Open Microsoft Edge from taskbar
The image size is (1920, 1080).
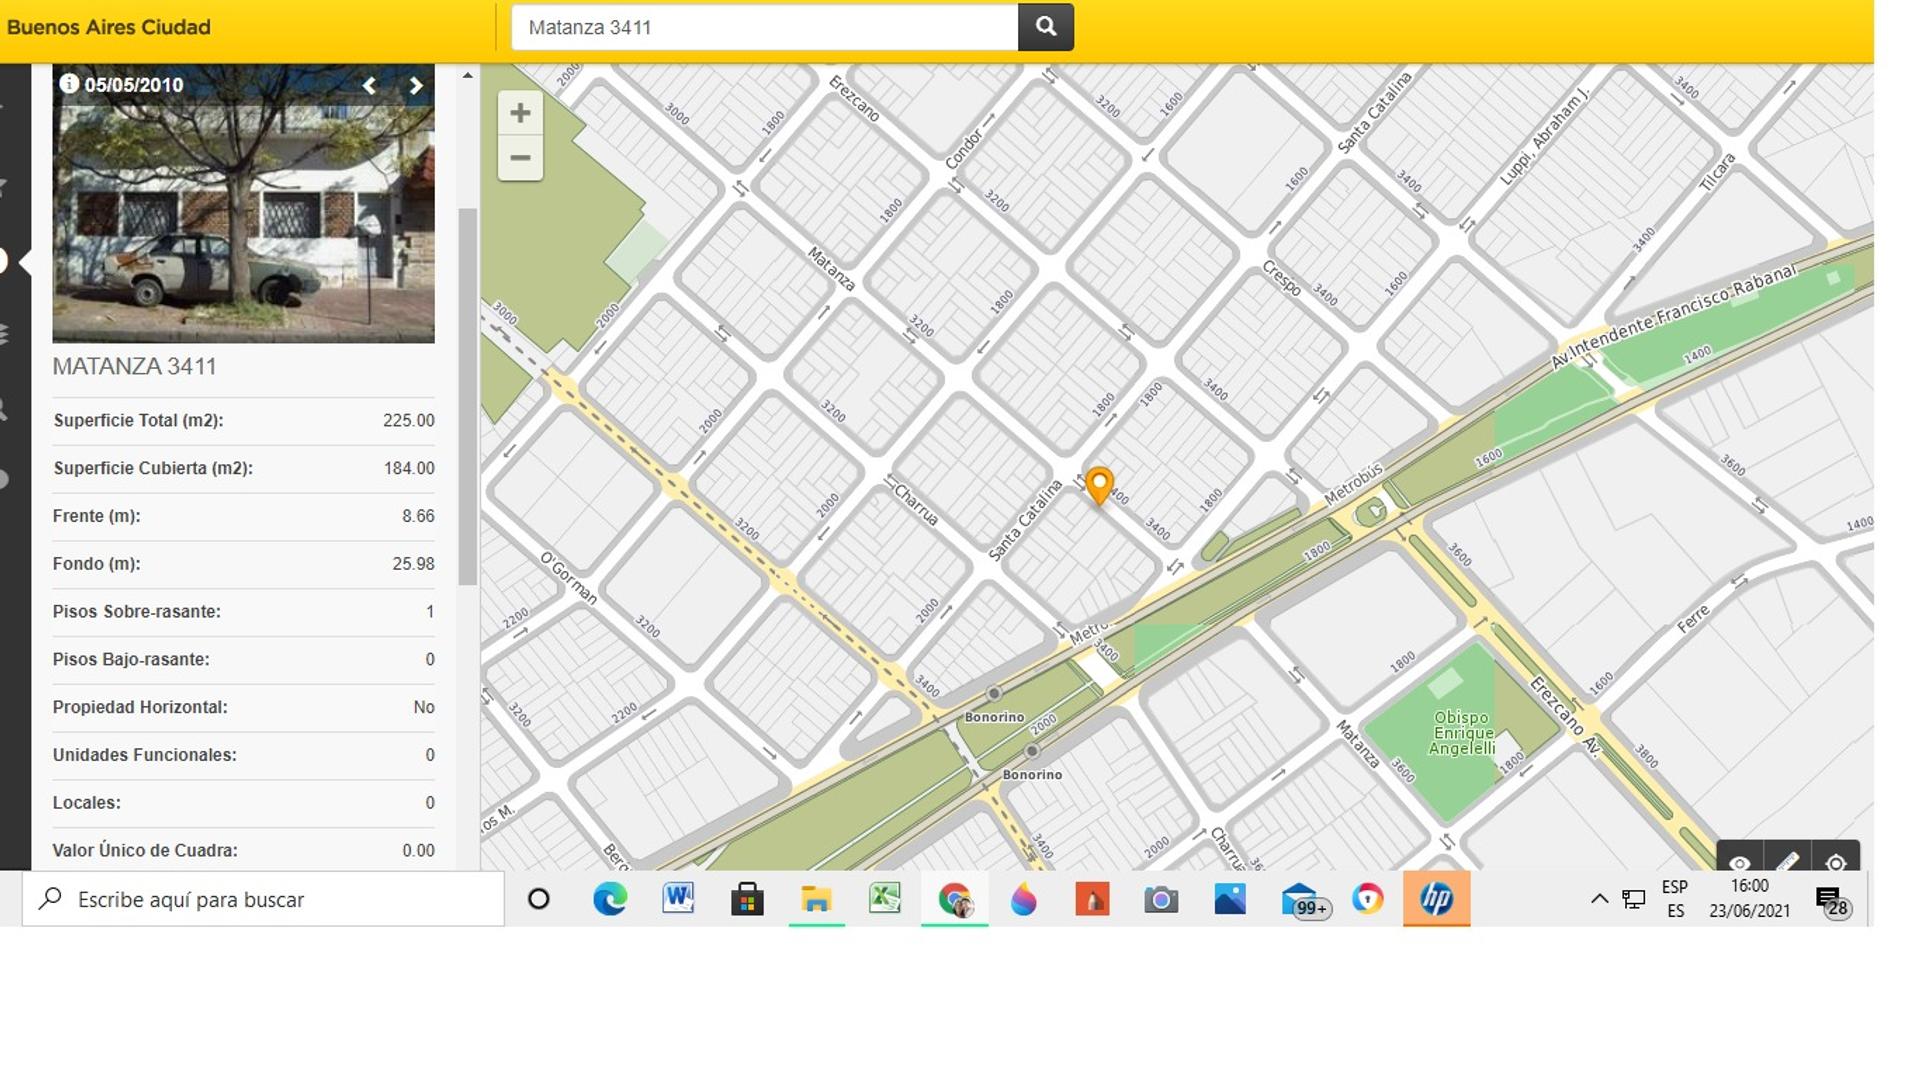point(609,899)
